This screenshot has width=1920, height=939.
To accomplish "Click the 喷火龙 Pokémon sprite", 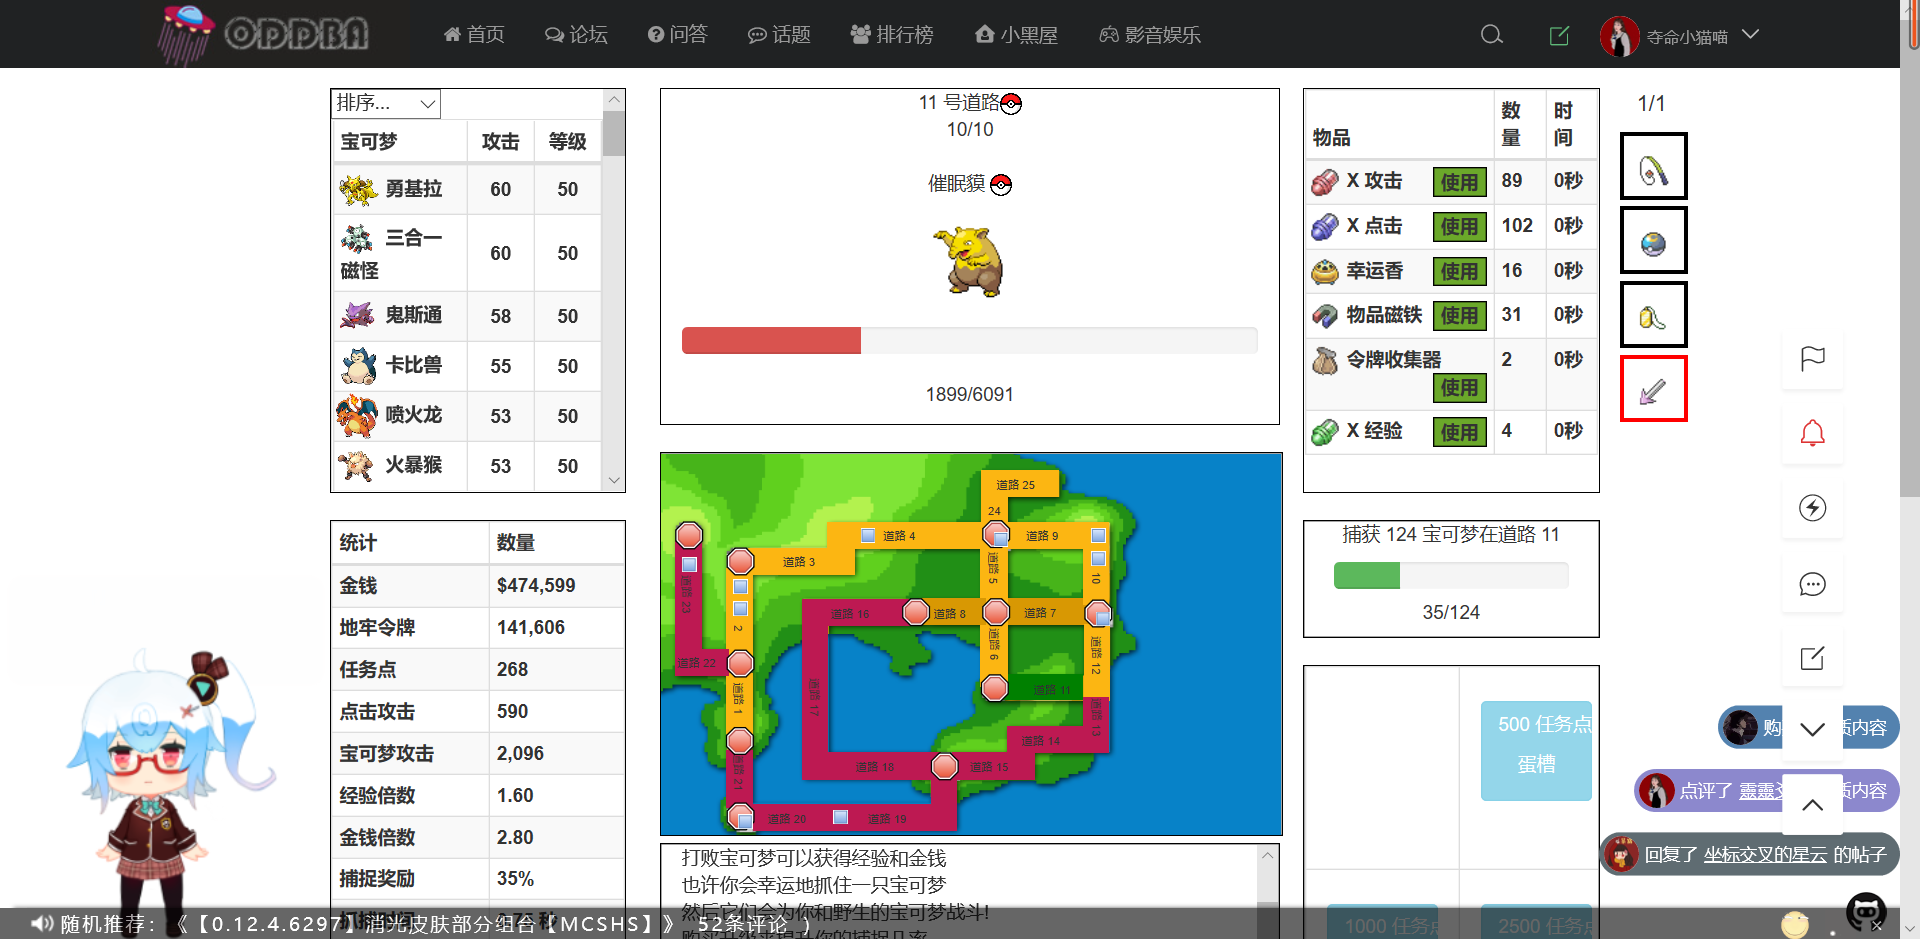I will pos(357,416).
